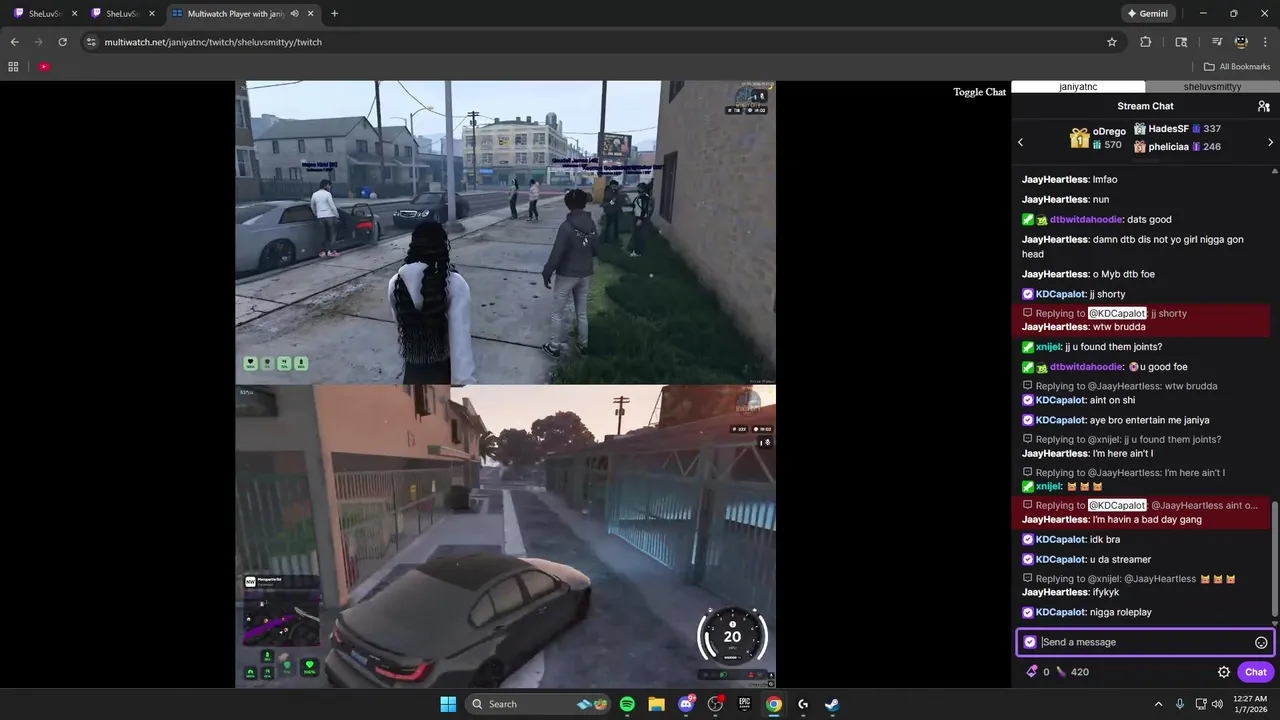Screen dimensions: 1280x720
Task: Open Chrome from the taskbar
Action: [774, 704]
